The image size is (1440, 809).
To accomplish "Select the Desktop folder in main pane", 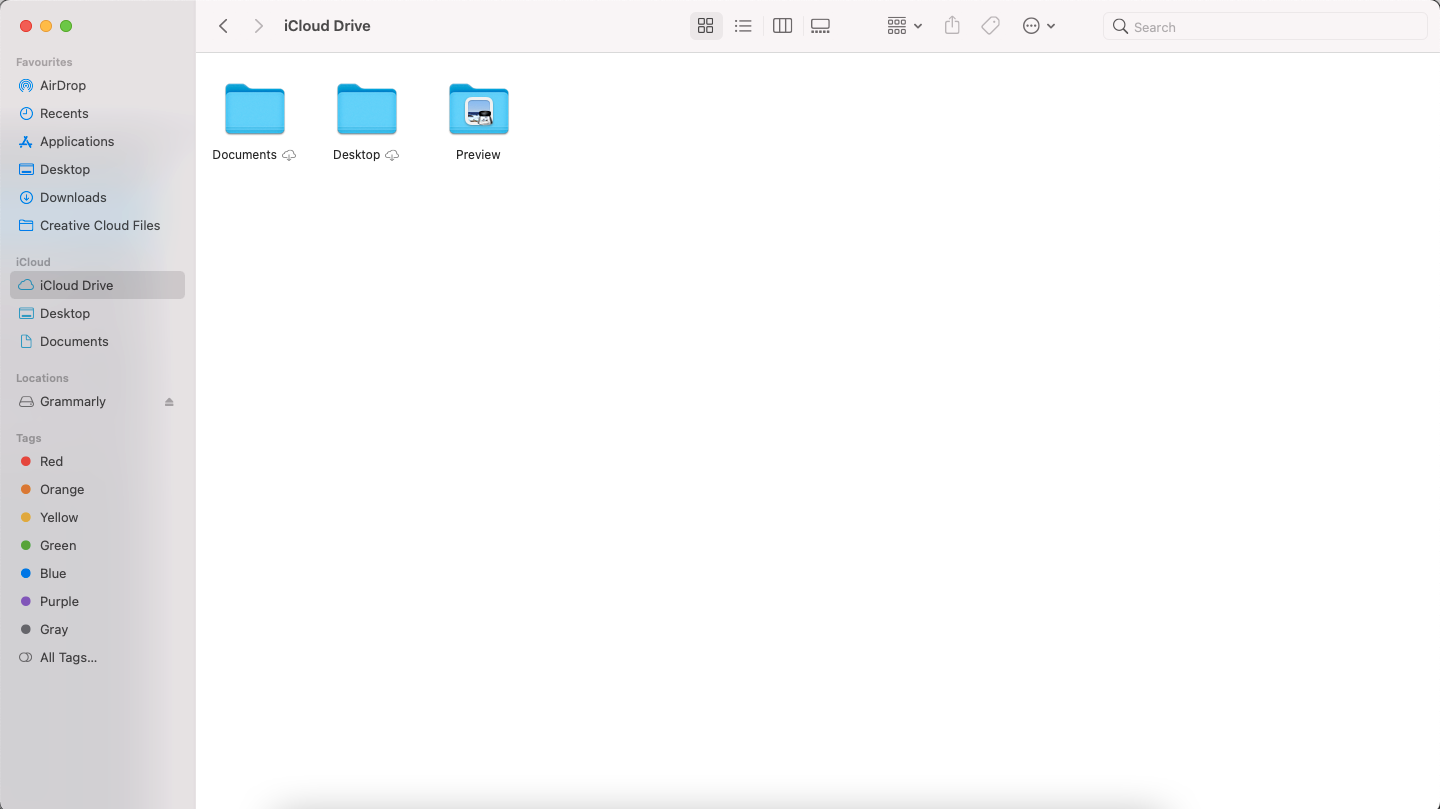I will [x=367, y=109].
